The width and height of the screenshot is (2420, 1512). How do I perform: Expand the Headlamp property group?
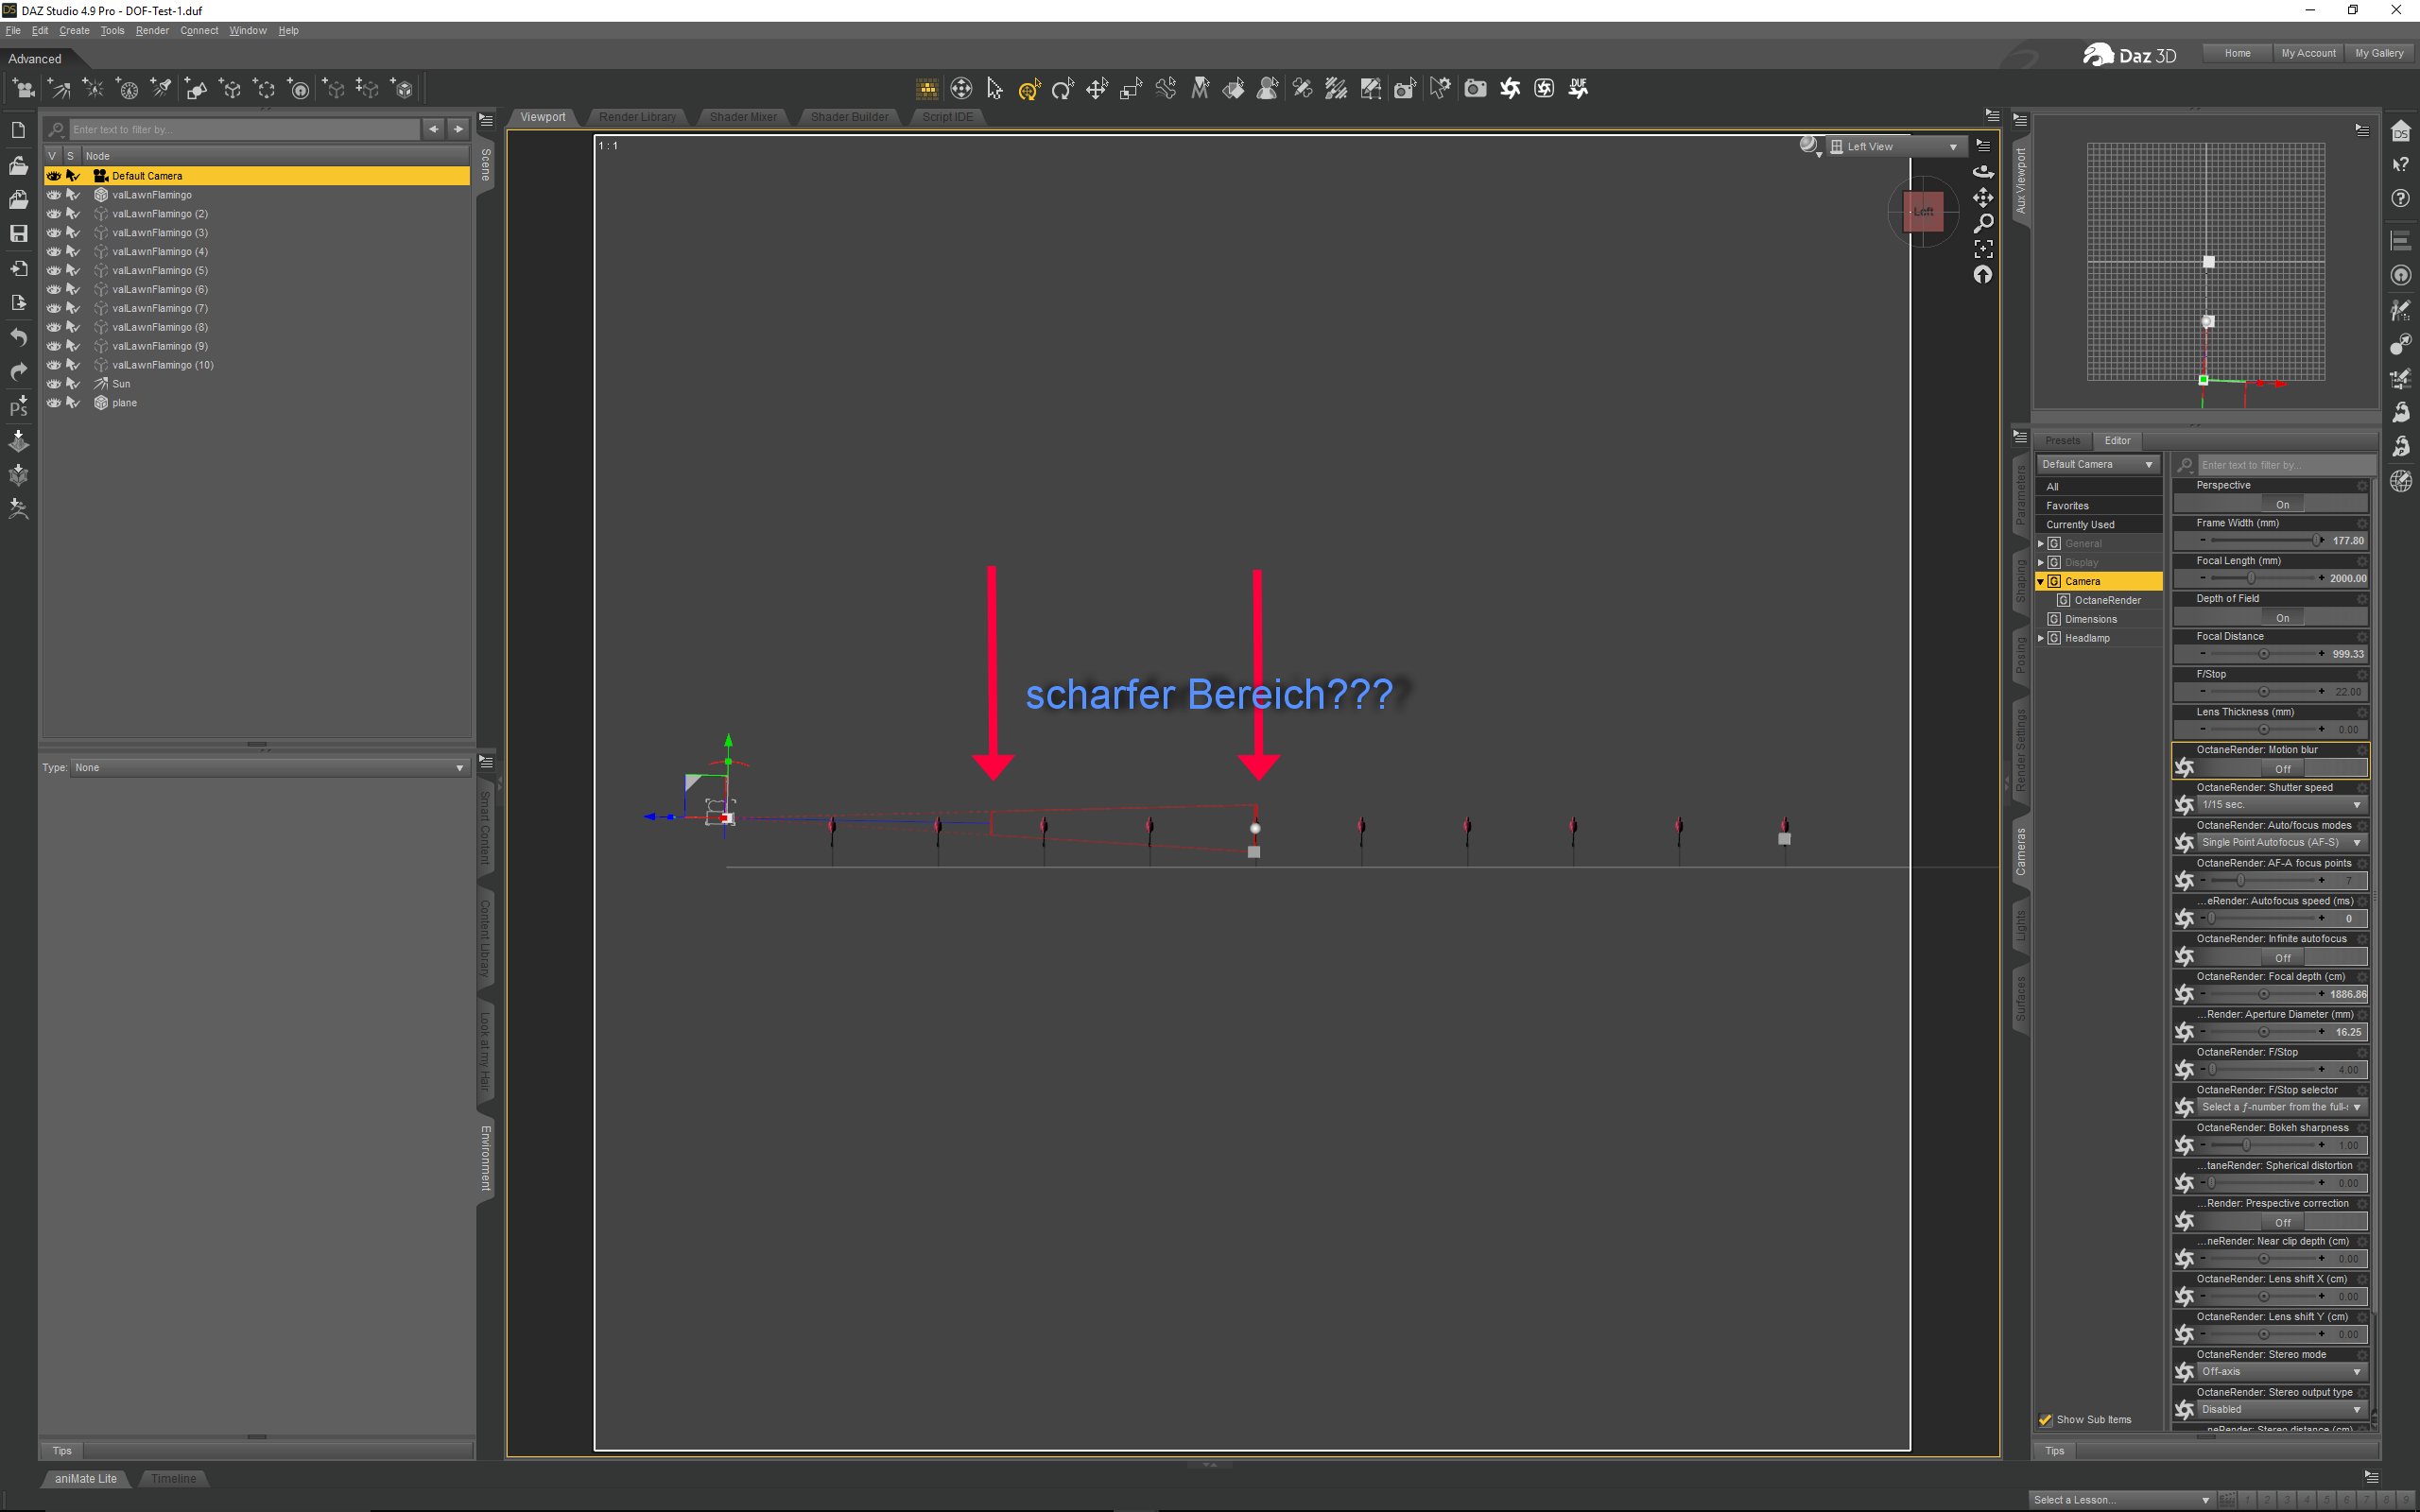coord(2041,638)
